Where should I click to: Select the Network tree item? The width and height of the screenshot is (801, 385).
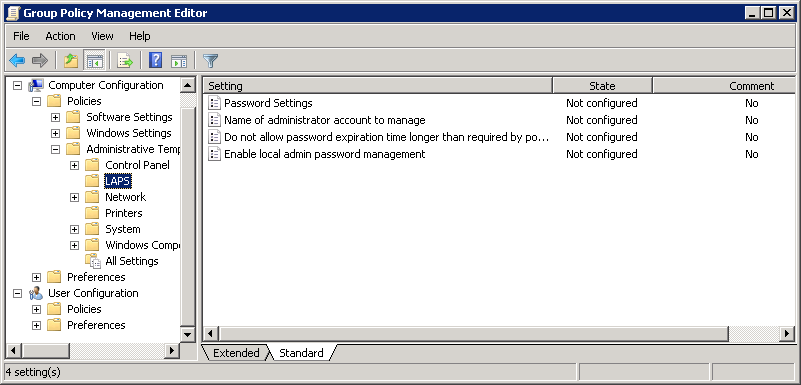pos(125,197)
